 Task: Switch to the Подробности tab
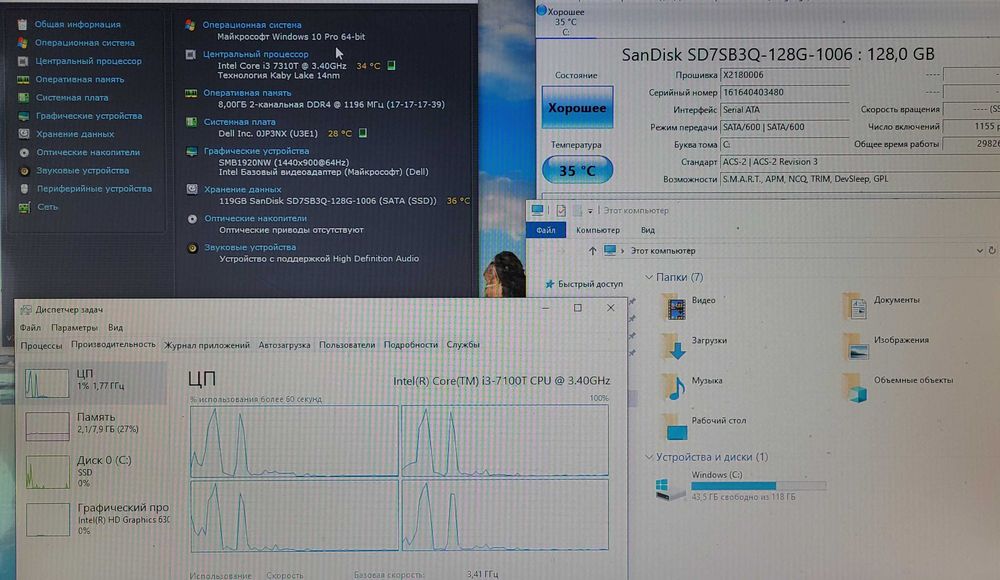click(411, 345)
